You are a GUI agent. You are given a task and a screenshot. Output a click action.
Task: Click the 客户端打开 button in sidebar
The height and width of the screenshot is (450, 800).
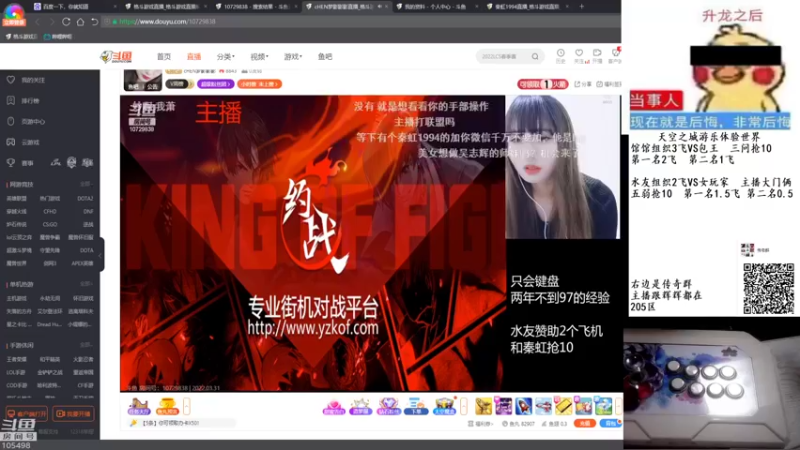(x=27, y=414)
